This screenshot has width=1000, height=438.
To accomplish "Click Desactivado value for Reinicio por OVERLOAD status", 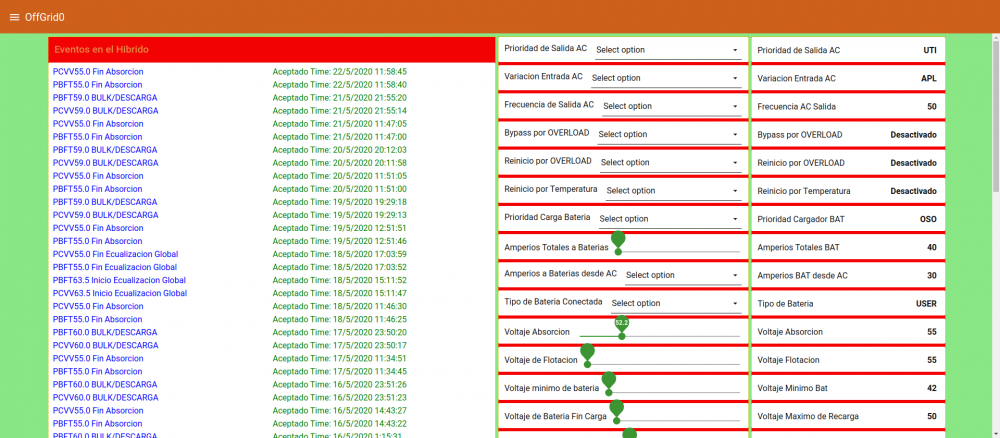I will click(x=913, y=163).
